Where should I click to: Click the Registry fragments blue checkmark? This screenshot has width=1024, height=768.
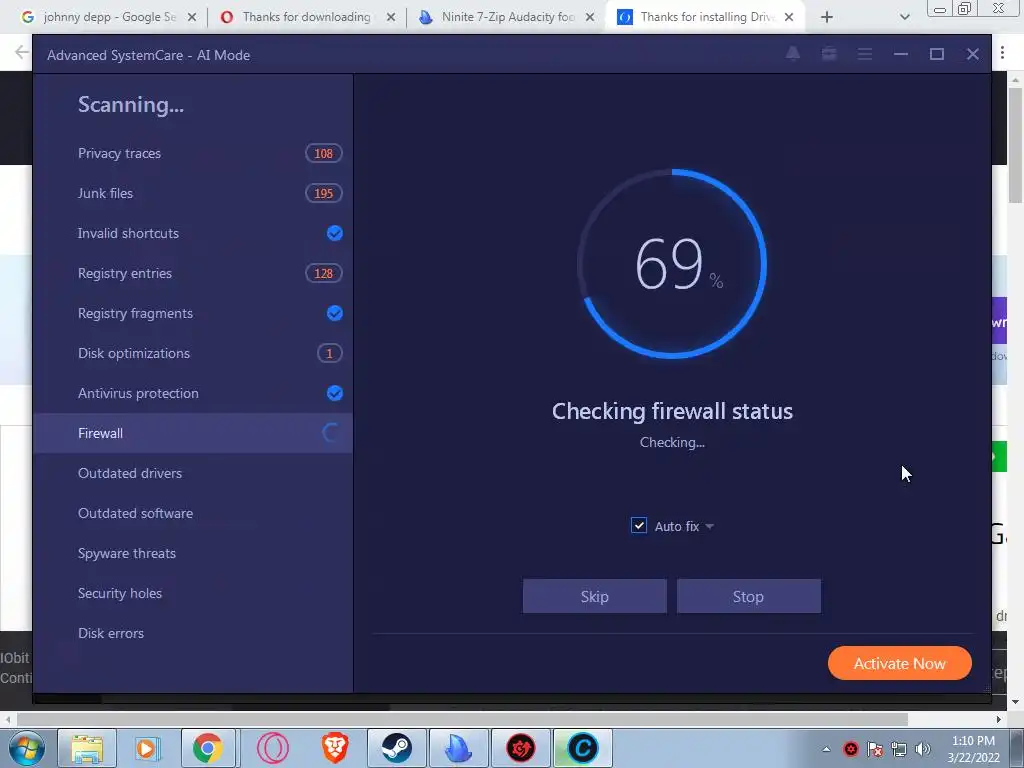pos(334,313)
